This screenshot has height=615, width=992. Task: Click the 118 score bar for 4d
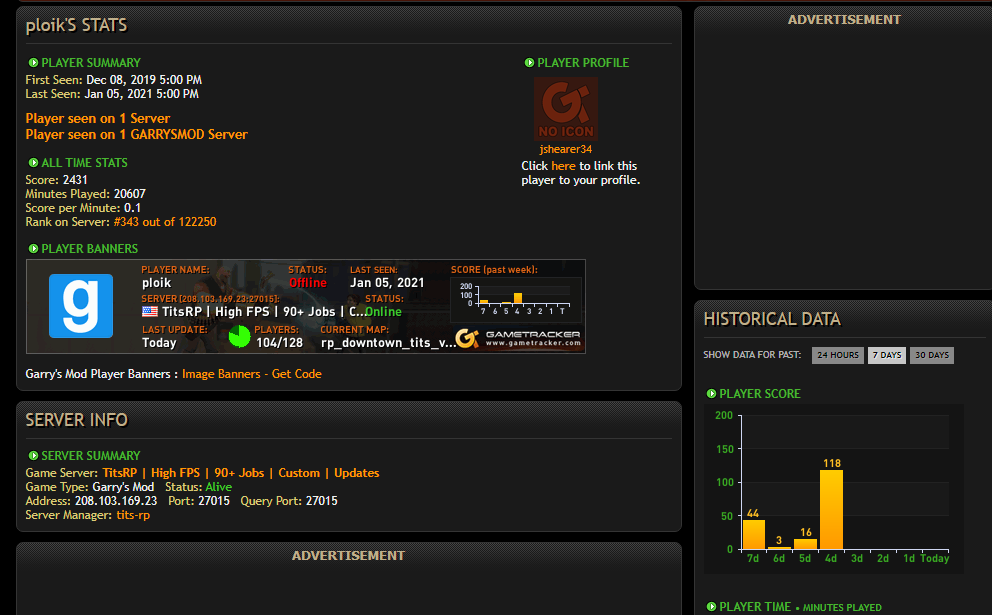831,509
